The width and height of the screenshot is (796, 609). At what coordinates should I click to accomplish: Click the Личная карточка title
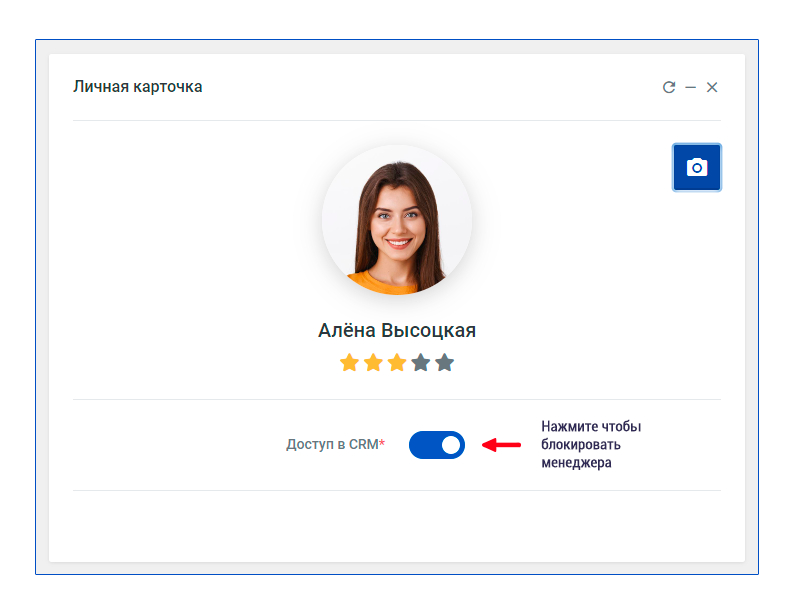tap(138, 87)
